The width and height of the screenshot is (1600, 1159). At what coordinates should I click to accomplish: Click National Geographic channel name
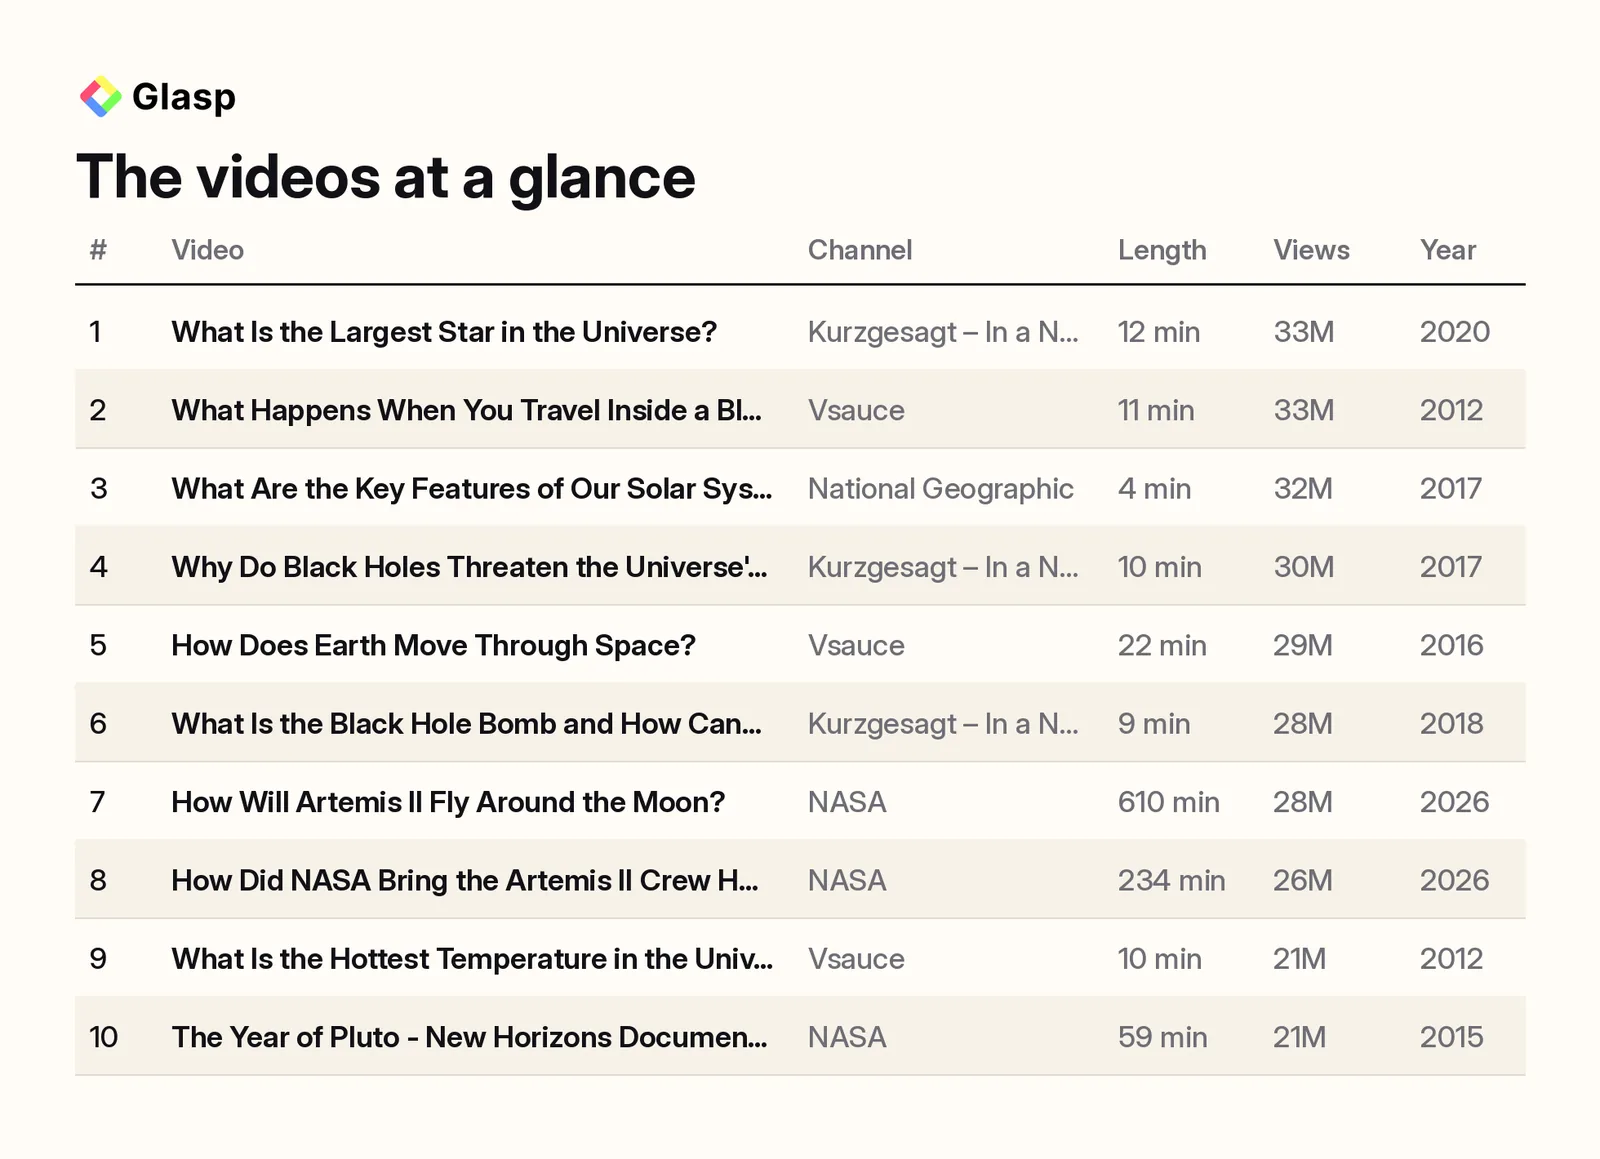click(941, 488)
